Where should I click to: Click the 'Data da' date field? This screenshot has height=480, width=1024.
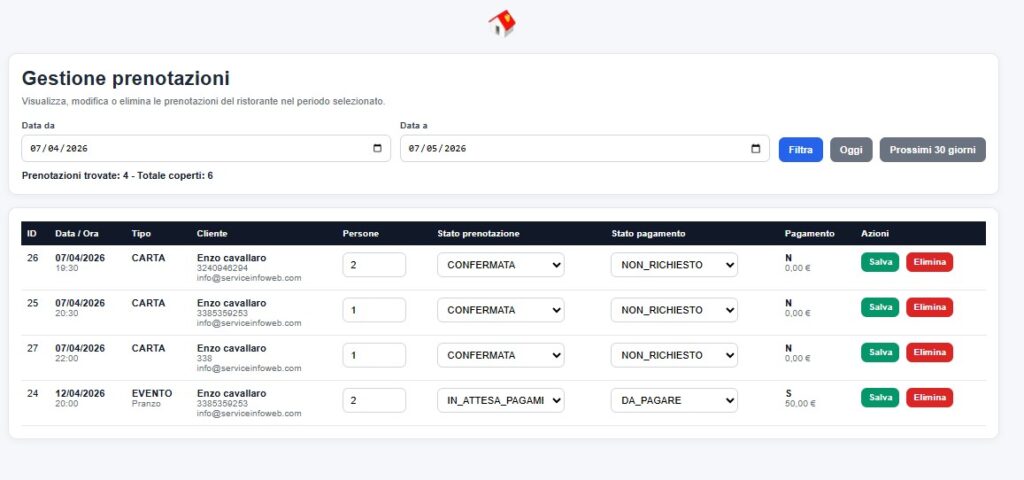190,149
